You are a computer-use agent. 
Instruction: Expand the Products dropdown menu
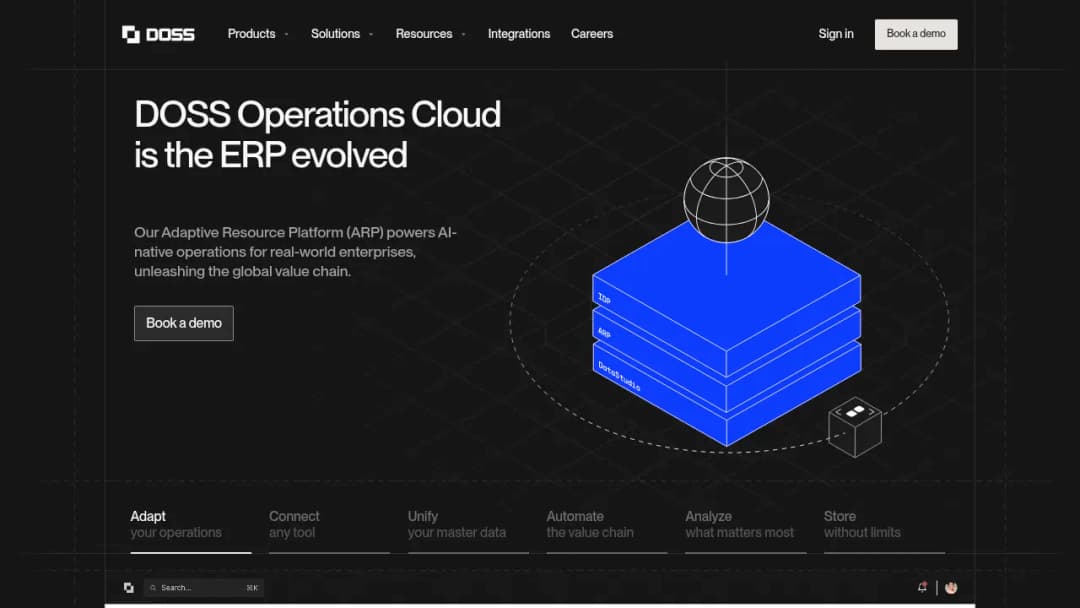point(258,34)
